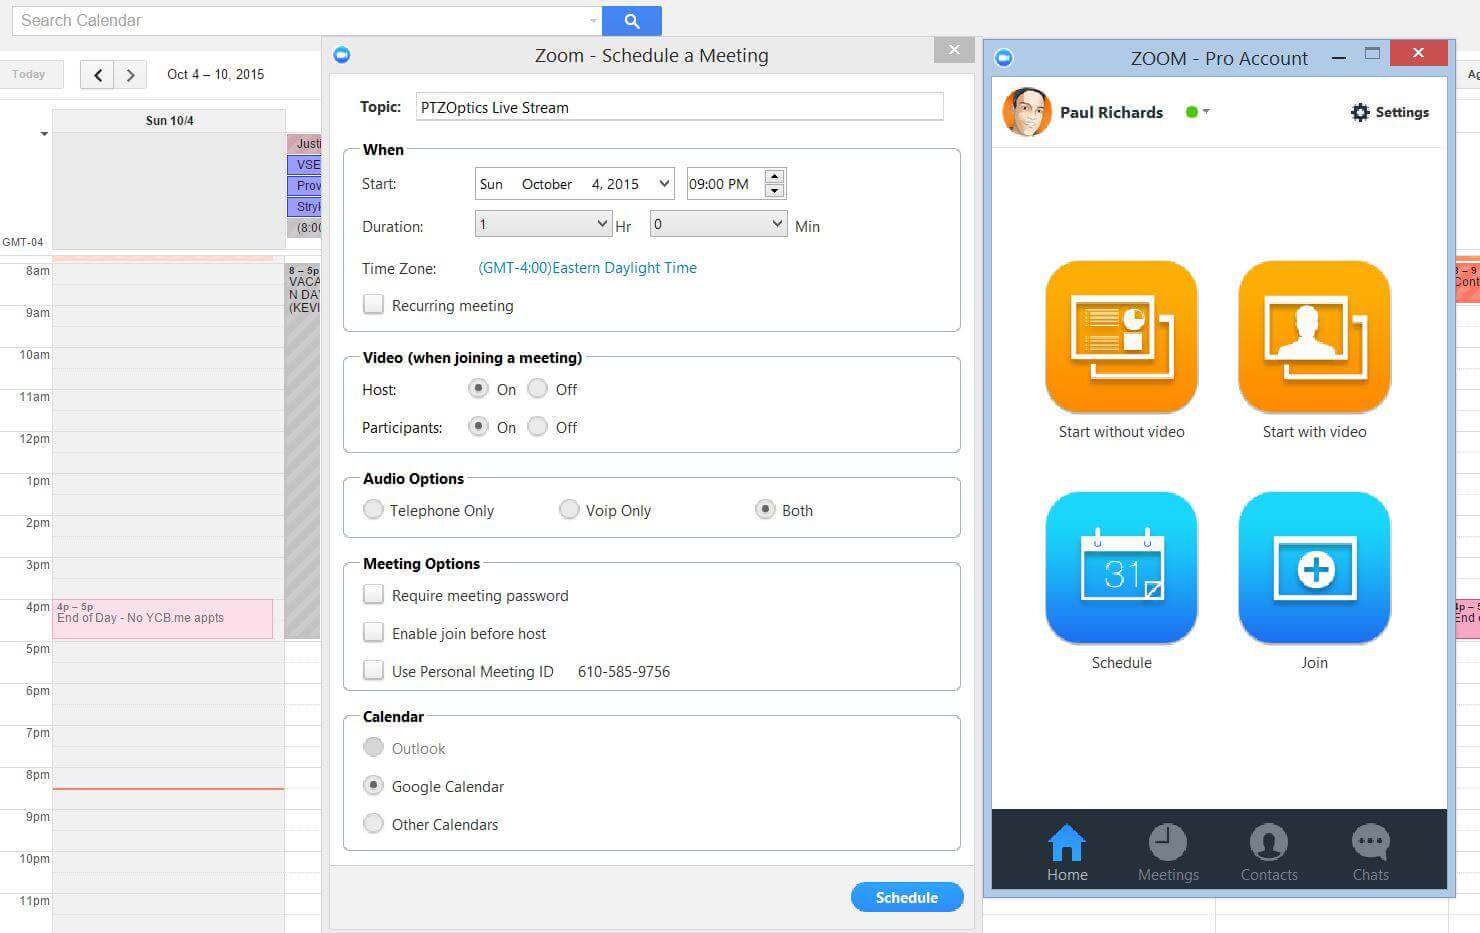This screenshot has width=1480, height=933.
Task: Open the Duration hours dropdown
Action: pyautogui.click(x=542, y=224)
